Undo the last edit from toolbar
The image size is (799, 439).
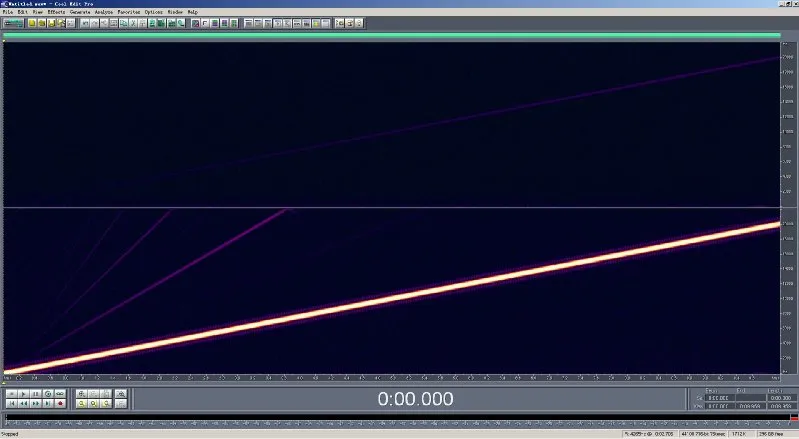86,23
